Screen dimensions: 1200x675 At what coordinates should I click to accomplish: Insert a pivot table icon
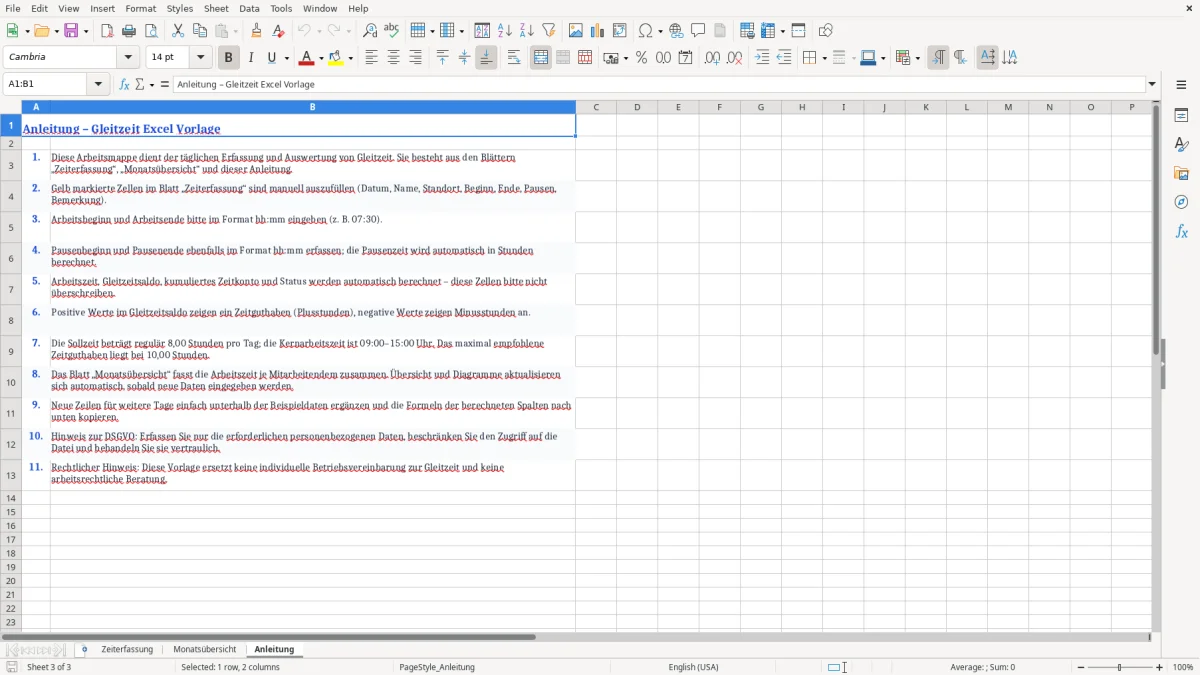click(620, 31)
